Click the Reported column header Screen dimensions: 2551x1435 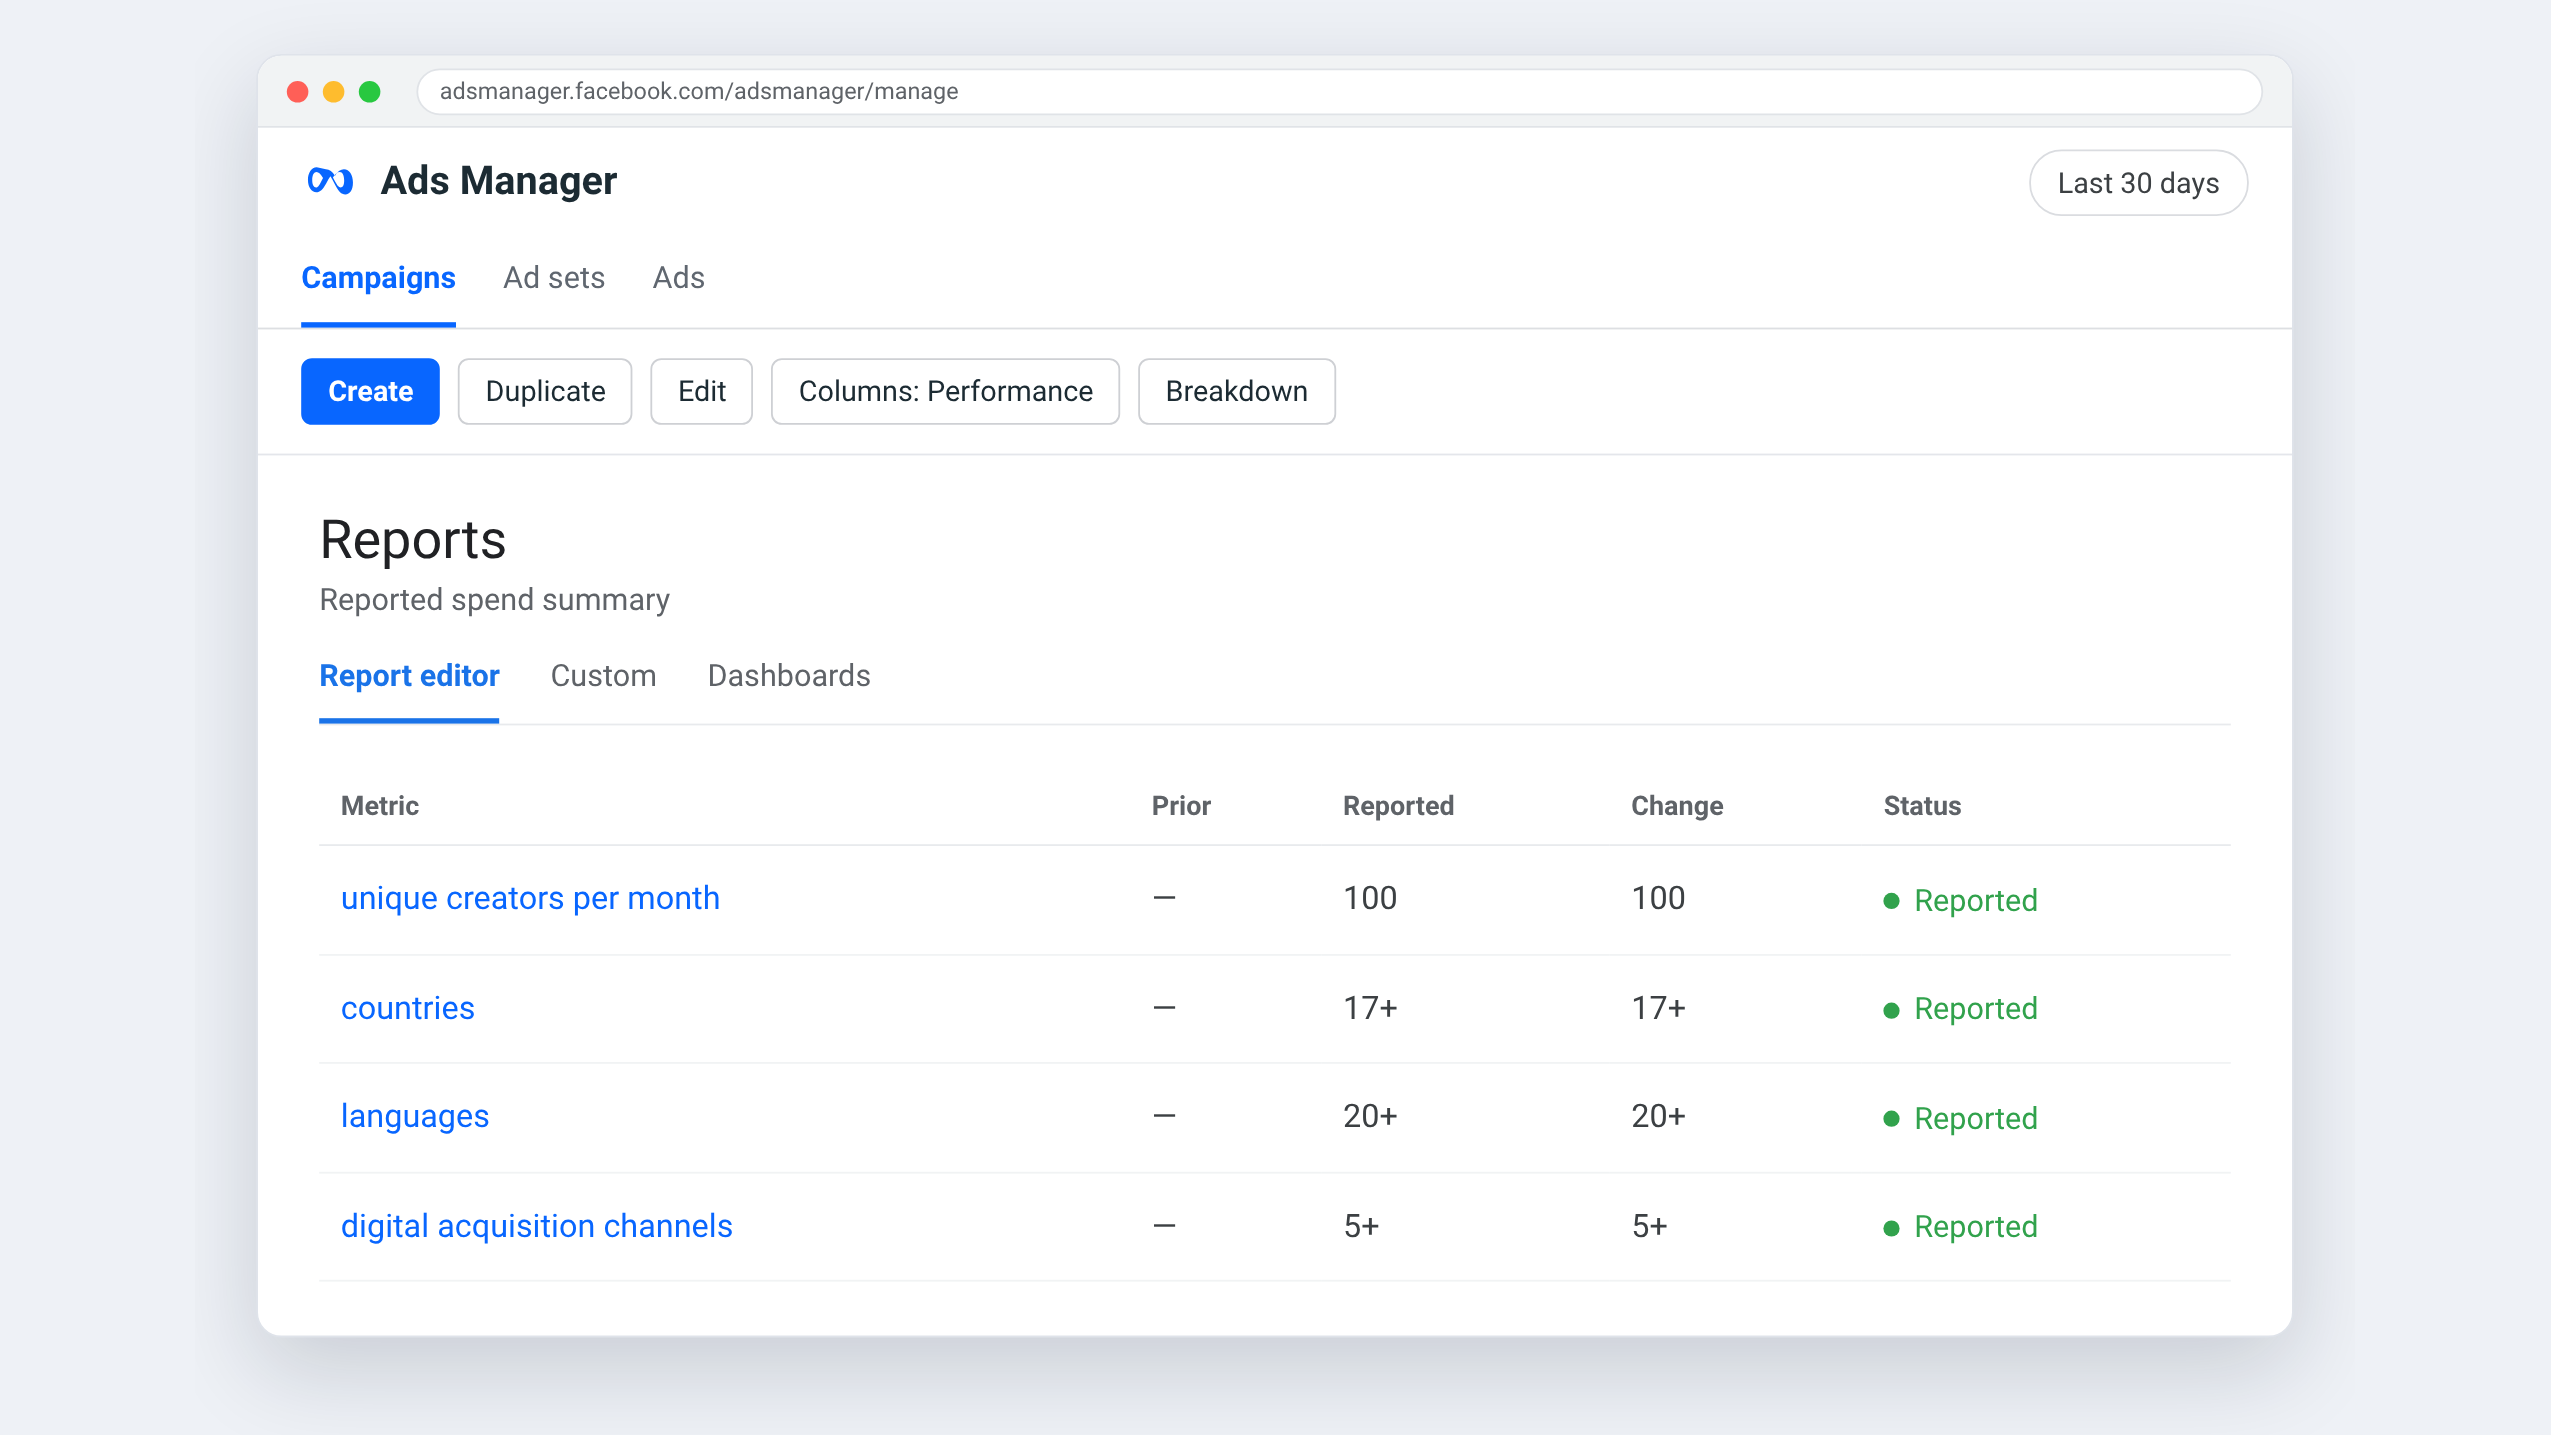click(x=1398, y=806)
